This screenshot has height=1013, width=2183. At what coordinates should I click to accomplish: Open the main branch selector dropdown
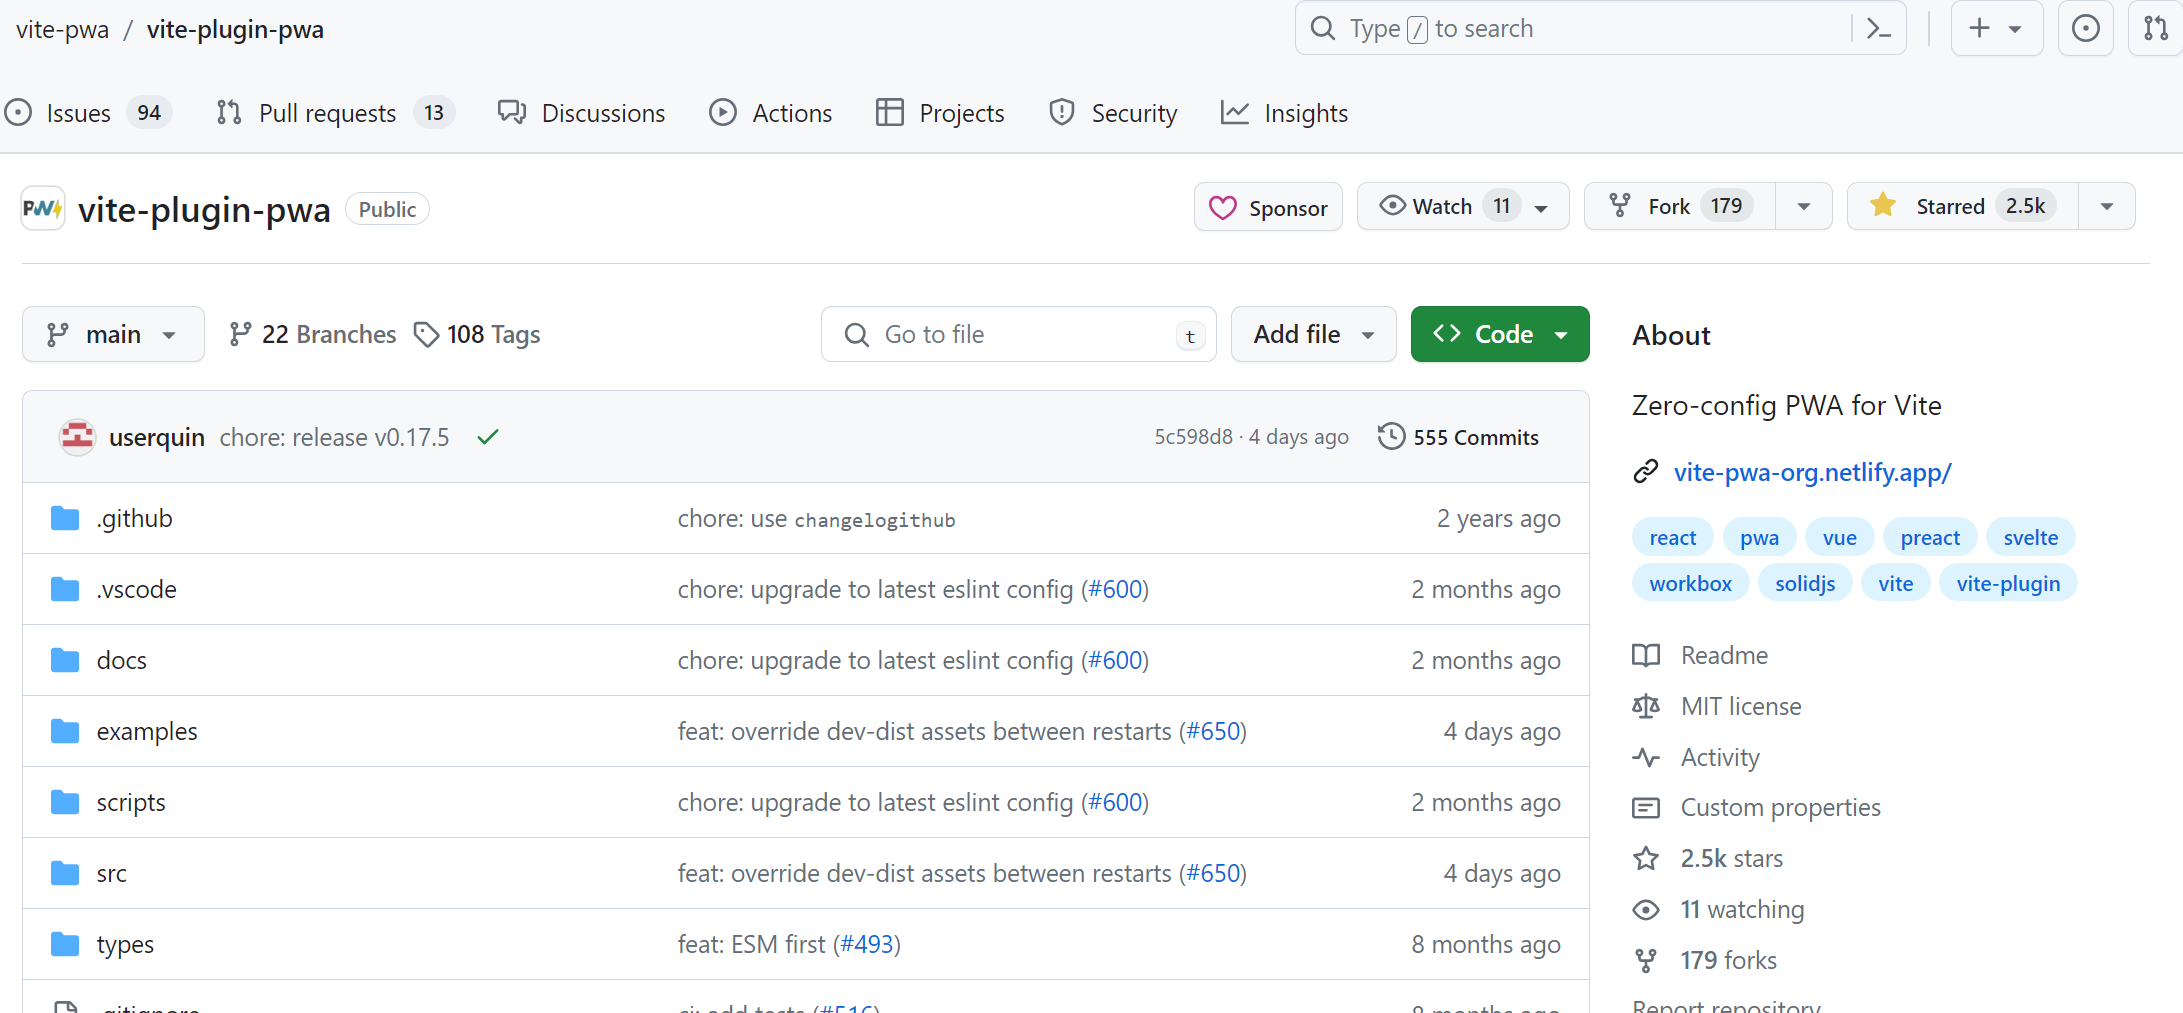(x=113, y=334)
